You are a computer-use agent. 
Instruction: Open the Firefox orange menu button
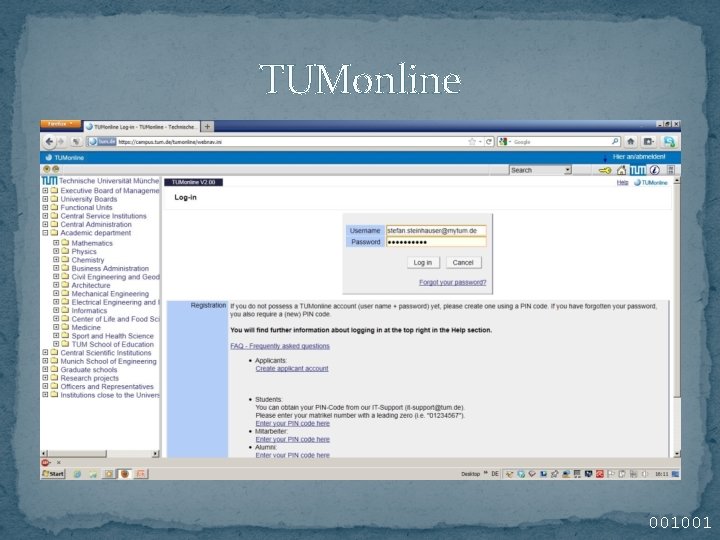coord(60,124)
